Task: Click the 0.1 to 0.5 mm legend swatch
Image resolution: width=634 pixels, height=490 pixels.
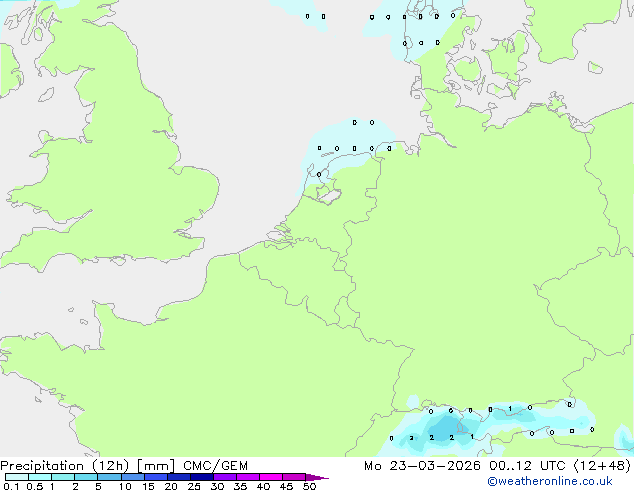Action: pos(17,477)
